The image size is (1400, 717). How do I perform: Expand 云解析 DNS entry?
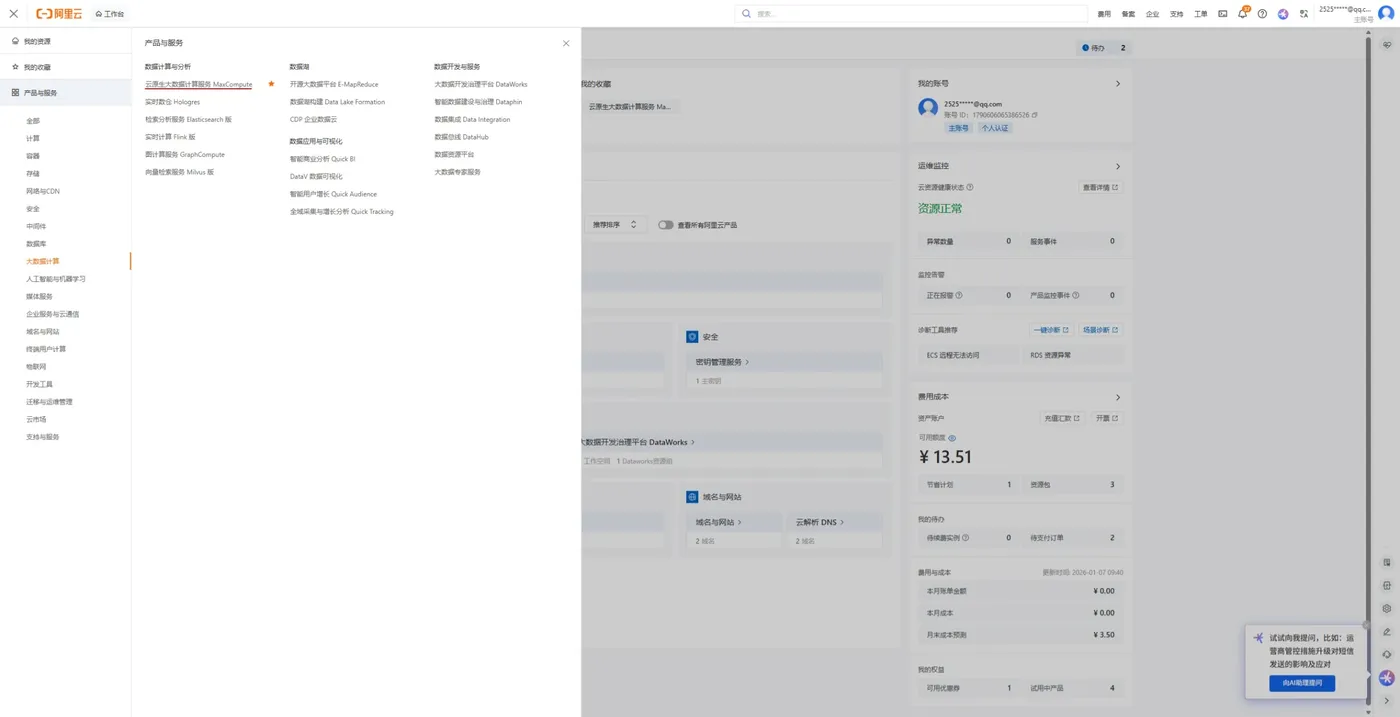[x=820, y=522]
